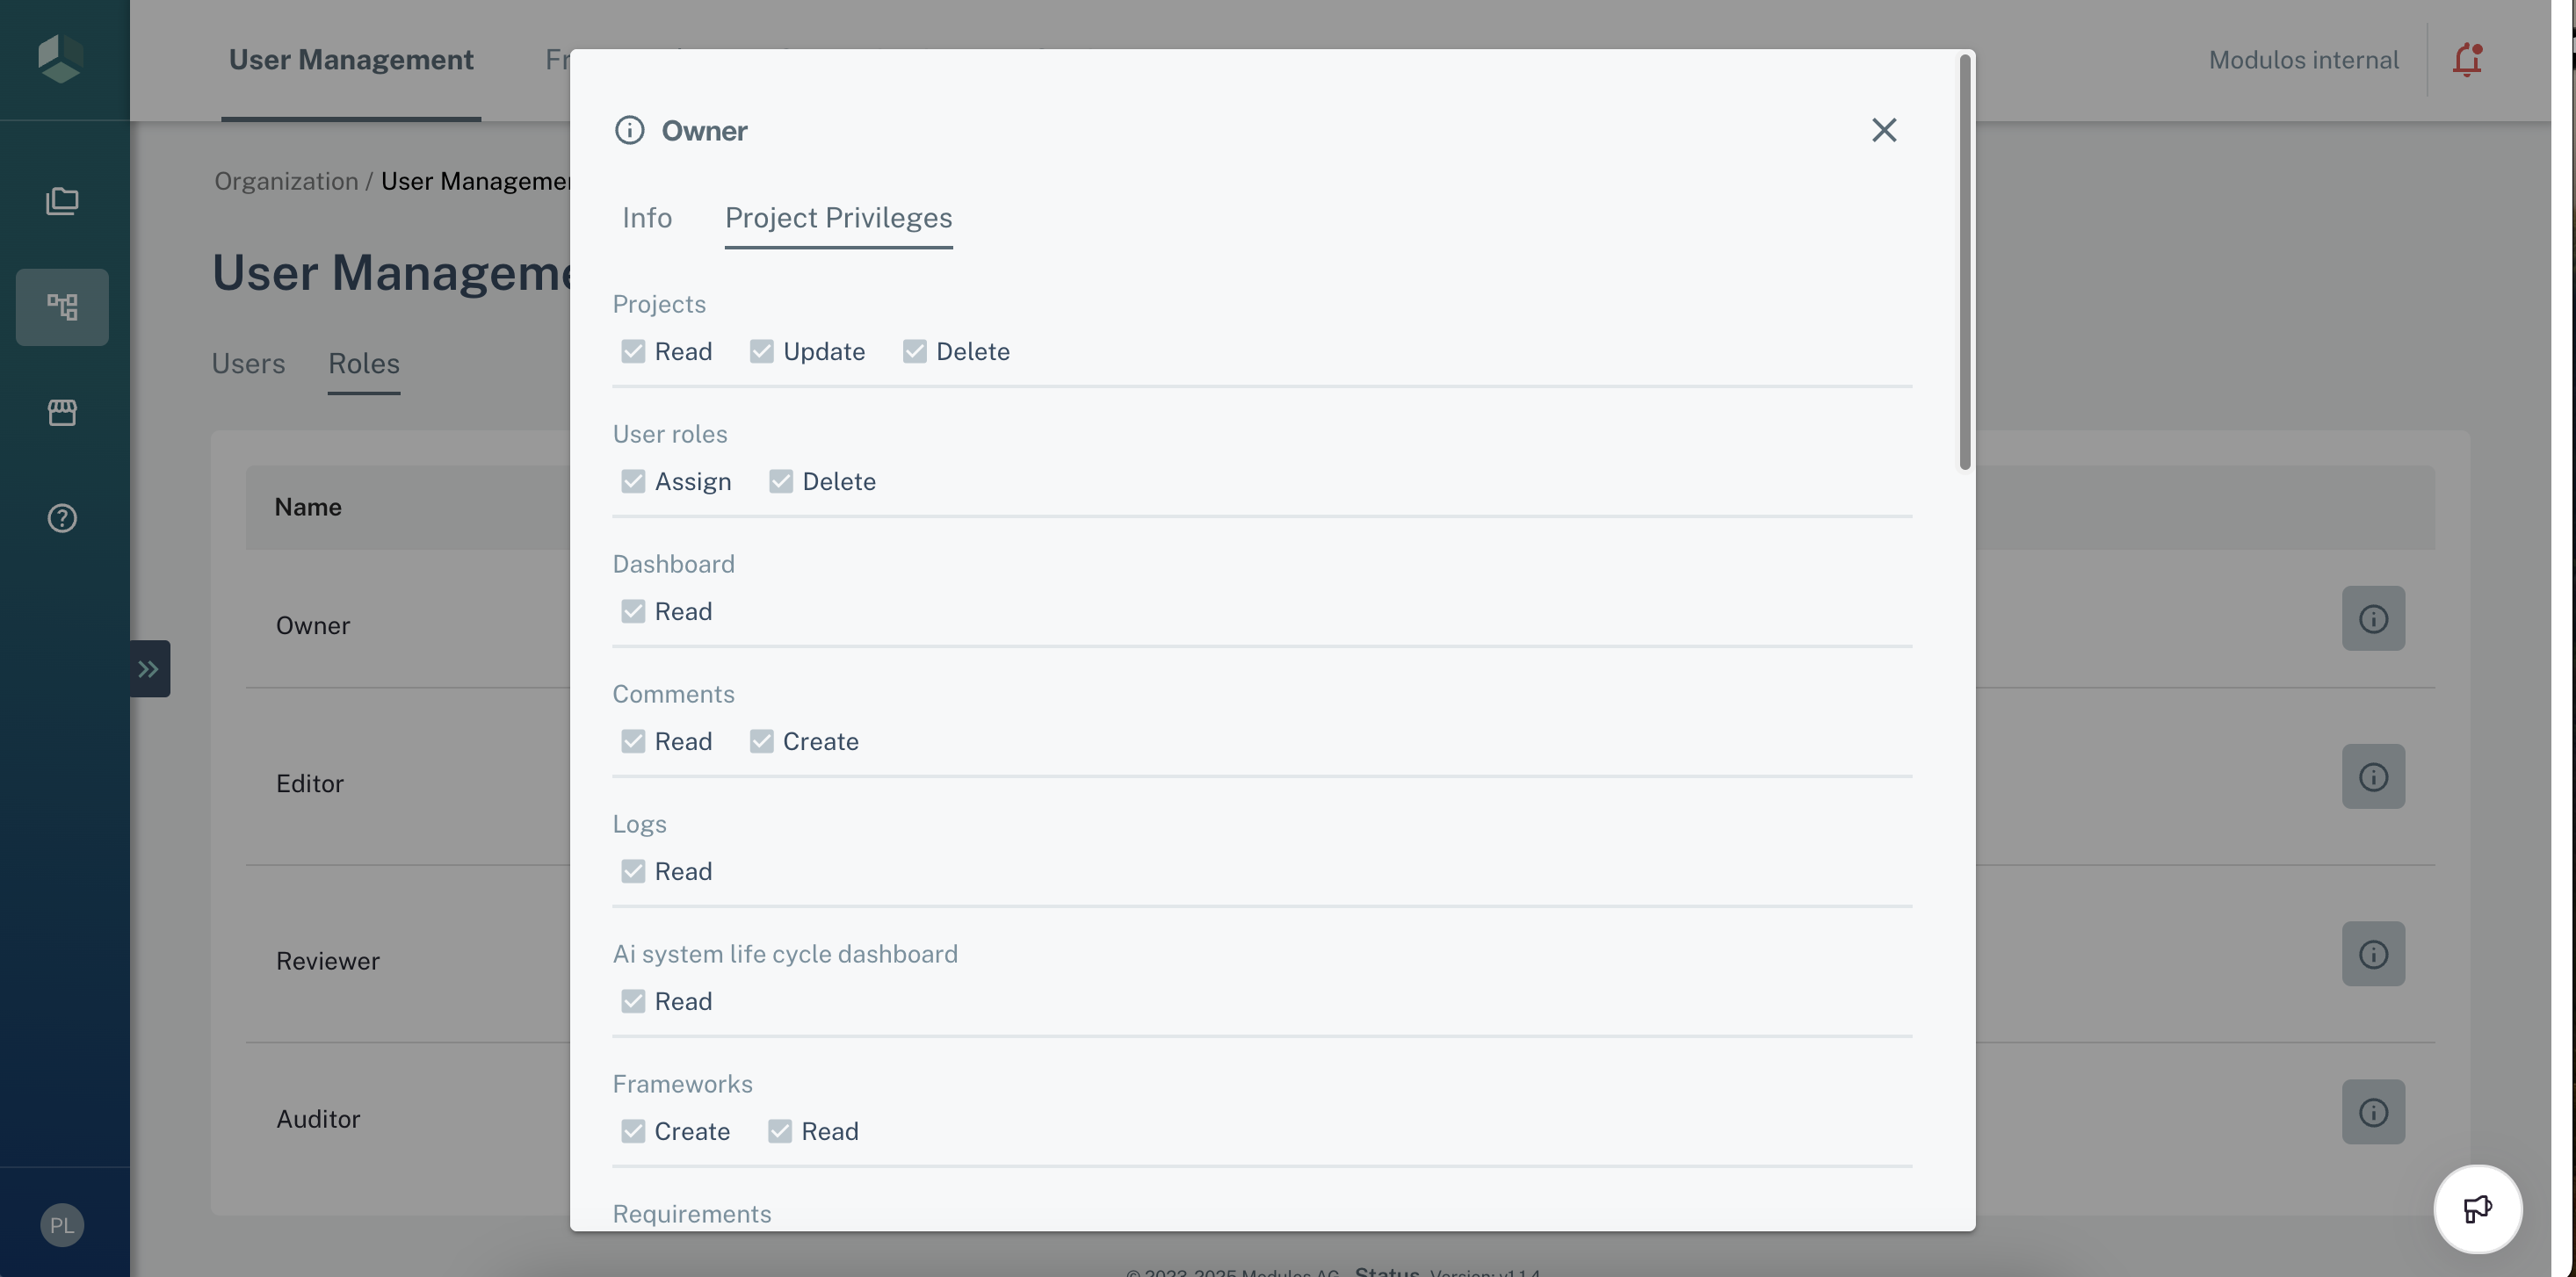Click the help question mark icon
2576x1277 pixels.
(x=62, y=518)
